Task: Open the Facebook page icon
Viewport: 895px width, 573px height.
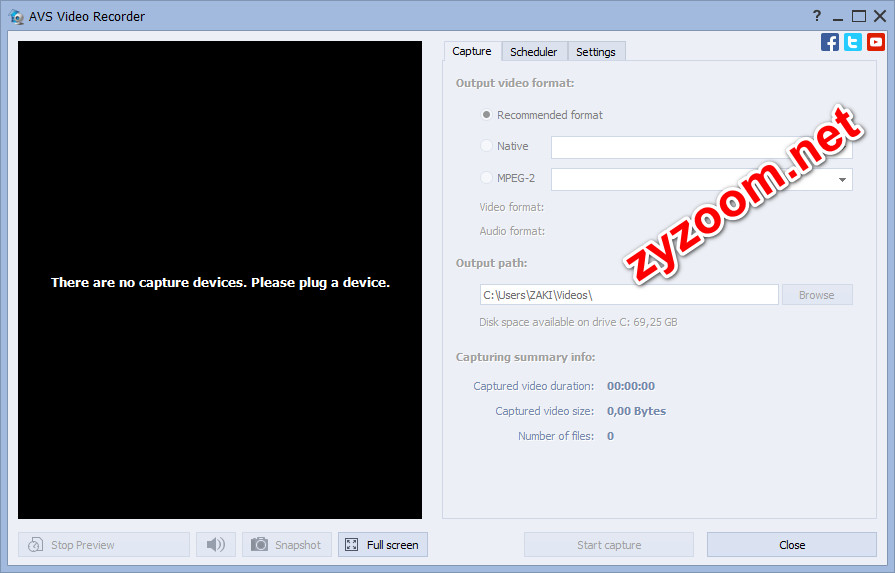Action: [x=830, y=42]
